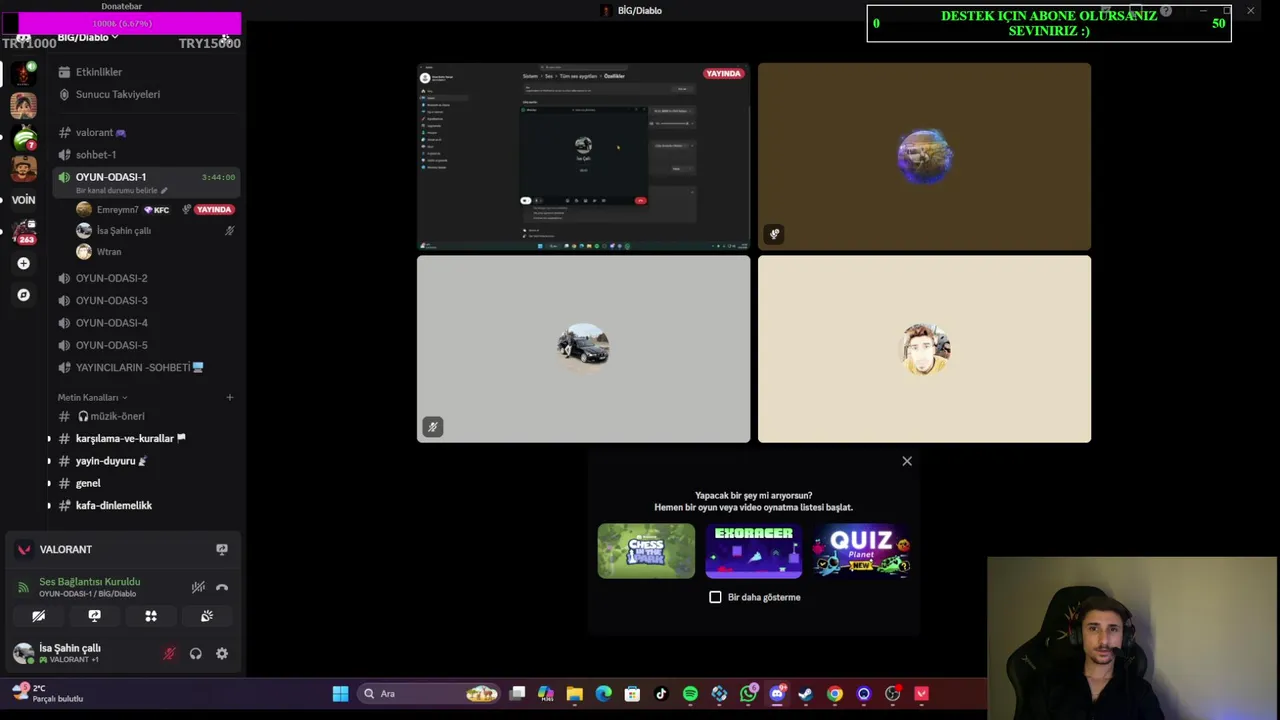This screenshot has width=1280, height=720.
Task: Open Etkinlikler events calendar entry
Action: point(147,72)
